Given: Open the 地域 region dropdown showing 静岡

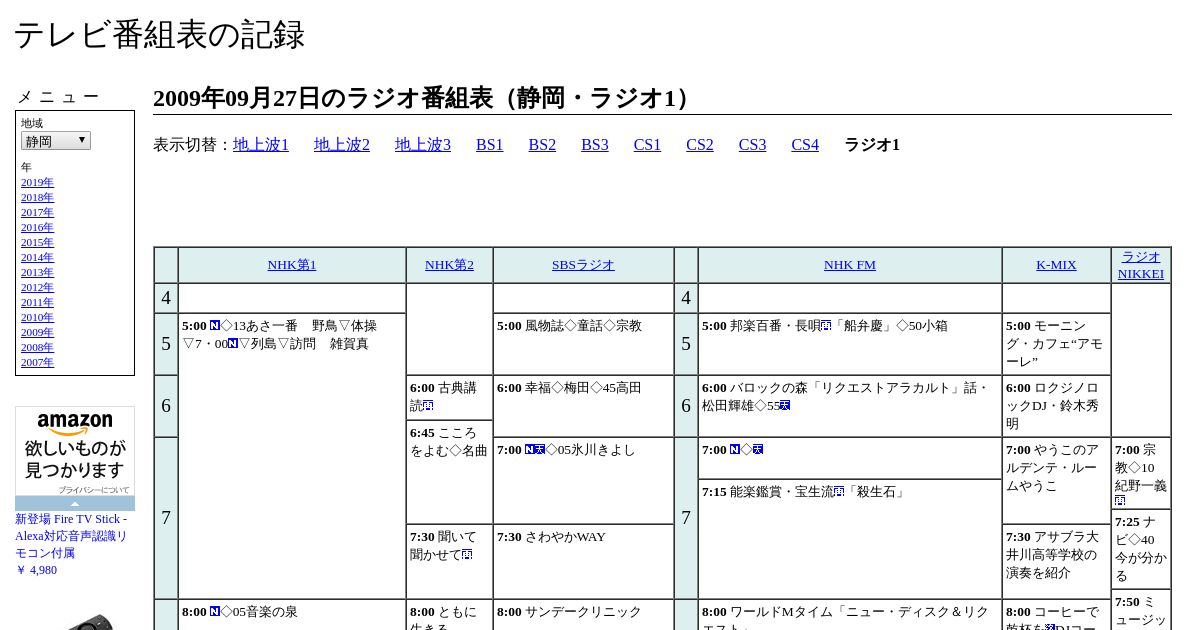Looking at the screenshot, I should click(x=56, y=141).
